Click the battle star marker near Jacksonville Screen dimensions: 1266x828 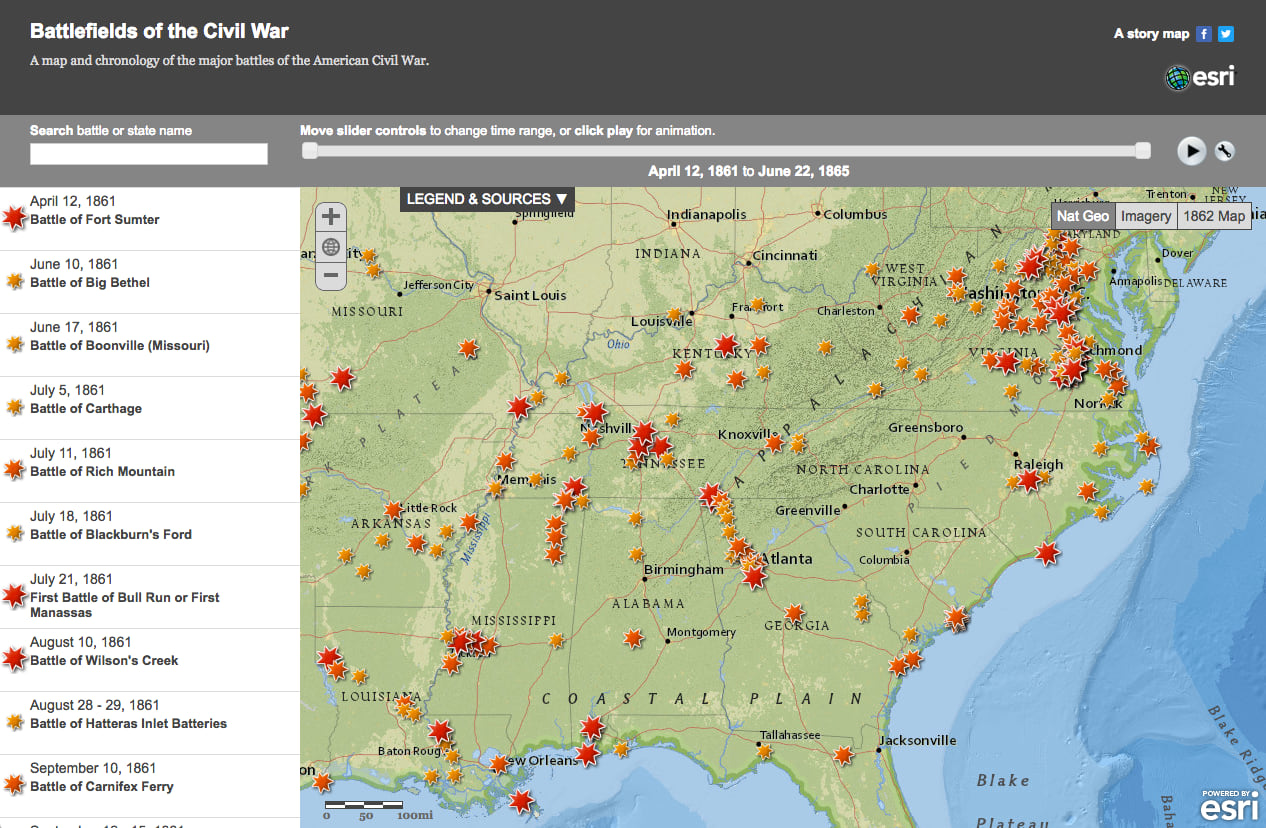coord(844,755)
